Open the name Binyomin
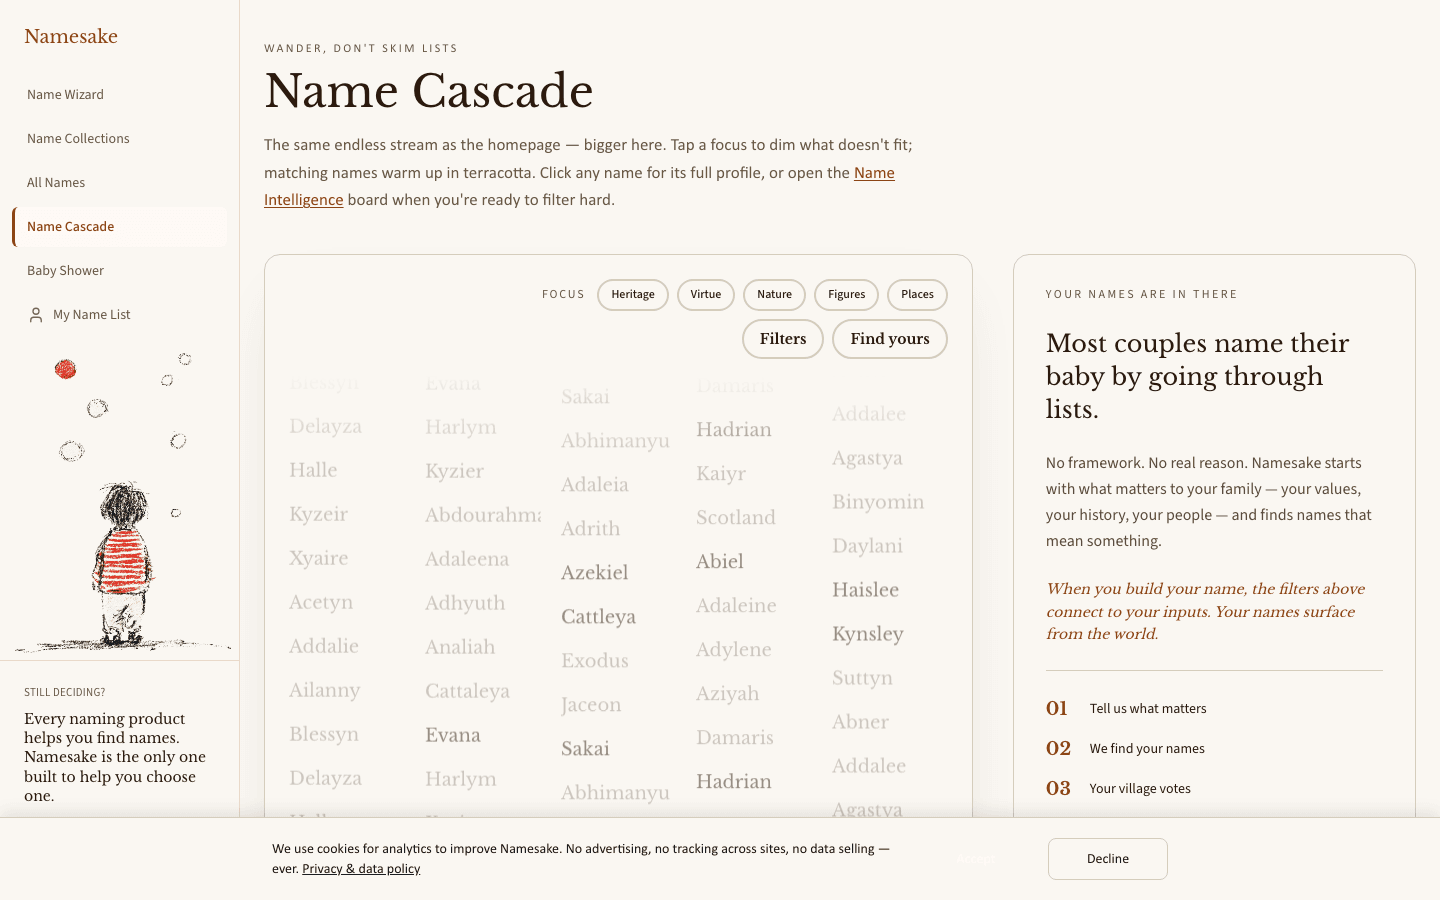 tap(878, 502)
